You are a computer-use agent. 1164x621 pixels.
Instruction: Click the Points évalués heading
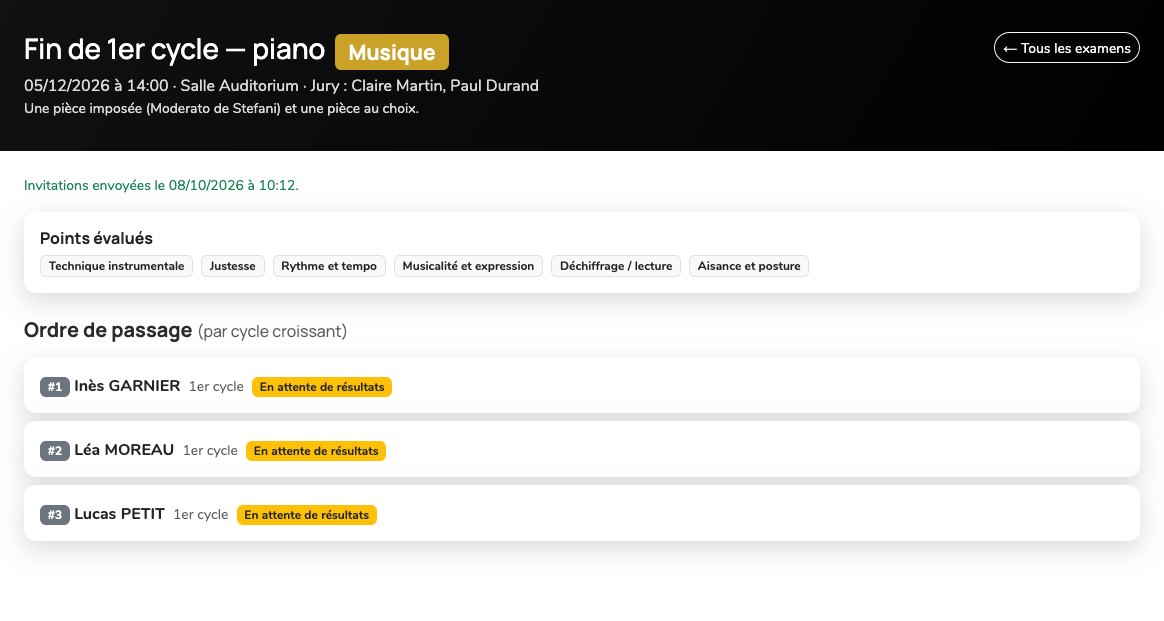click(x=97, y=238)
